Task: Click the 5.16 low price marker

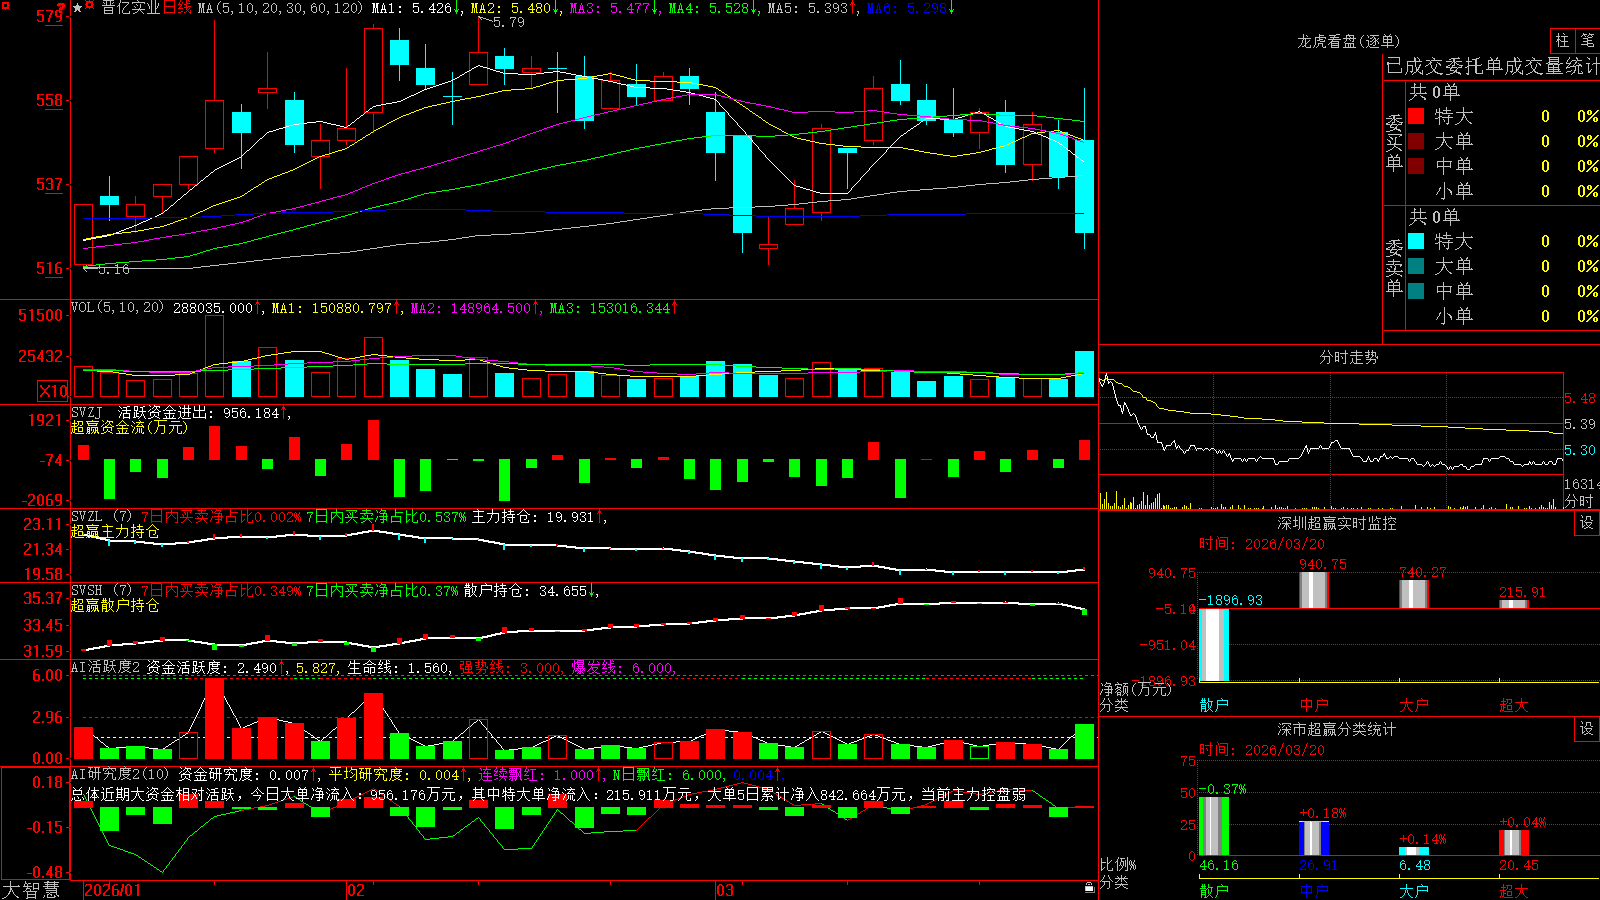Action: 114,269
